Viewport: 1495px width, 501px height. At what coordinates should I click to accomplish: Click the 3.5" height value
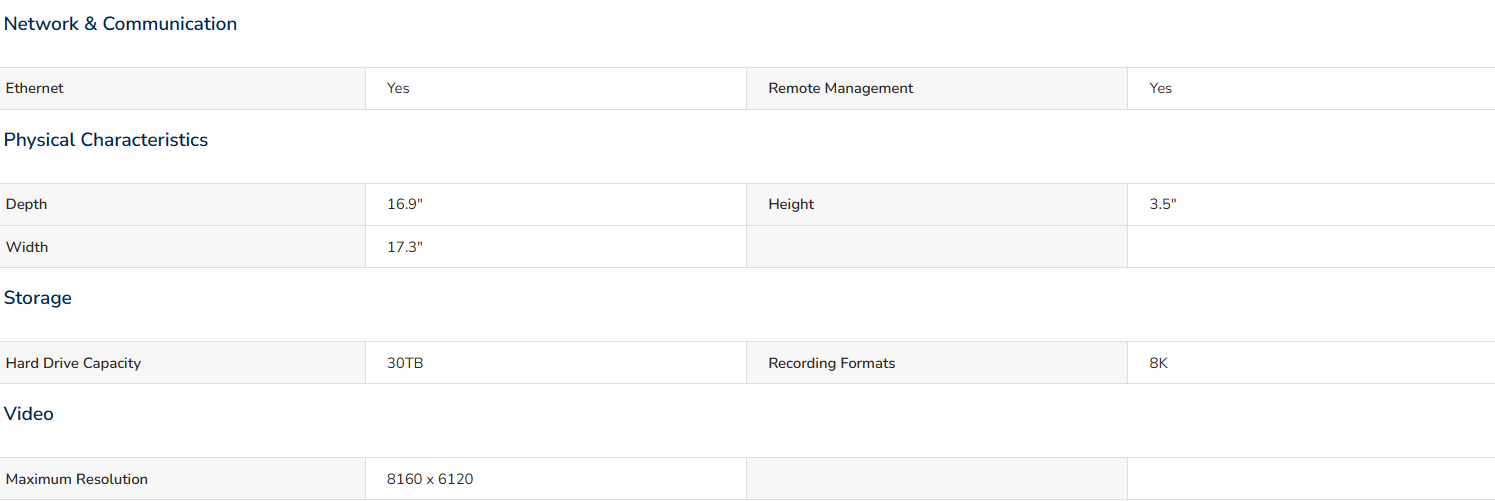click(x=1163, y=204)
